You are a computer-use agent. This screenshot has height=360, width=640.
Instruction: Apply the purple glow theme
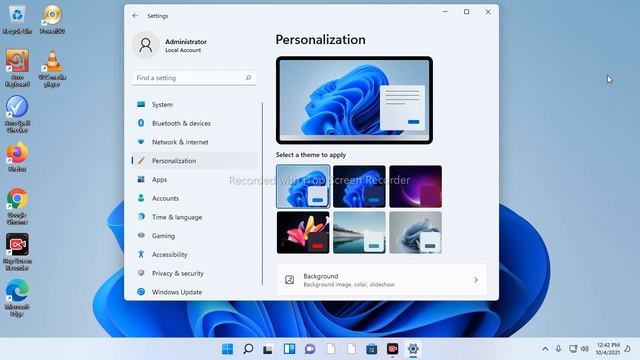tap(416, 187)
